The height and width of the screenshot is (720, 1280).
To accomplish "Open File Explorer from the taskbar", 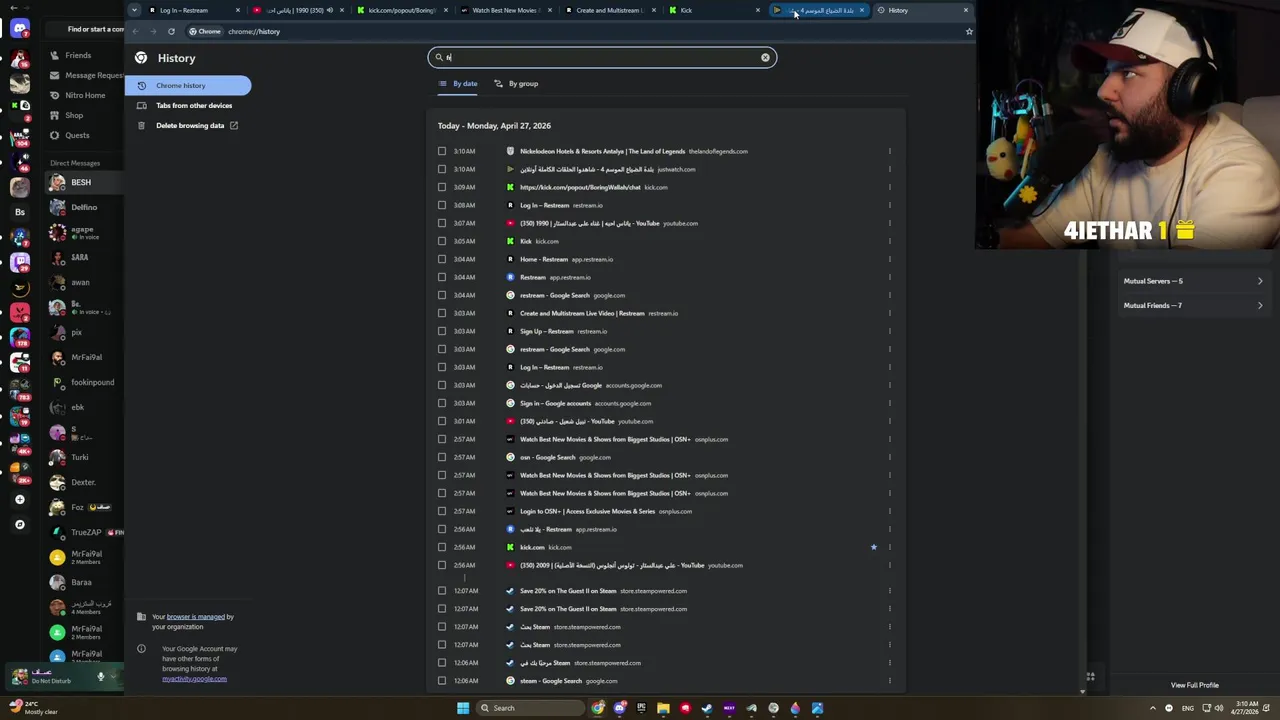I will tap(663, 708).
